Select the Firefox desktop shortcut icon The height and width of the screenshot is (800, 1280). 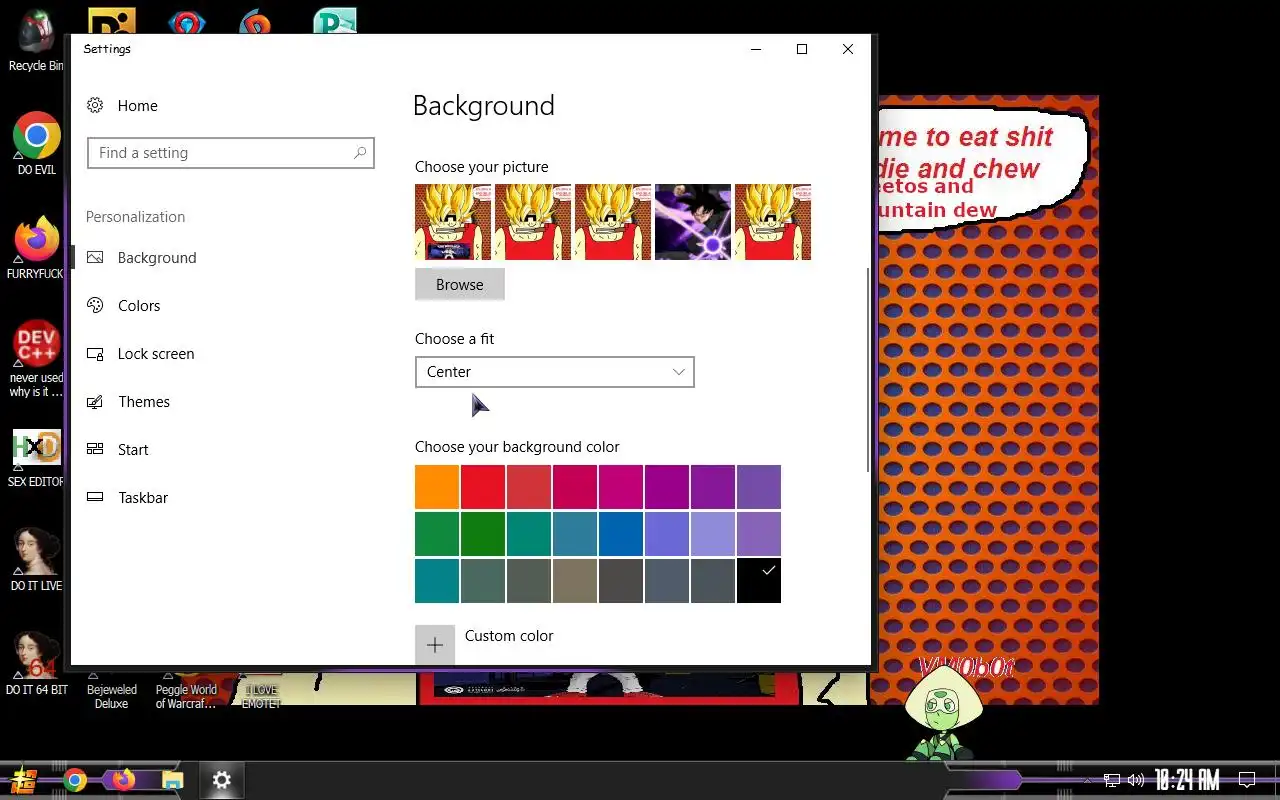[36, 247]
